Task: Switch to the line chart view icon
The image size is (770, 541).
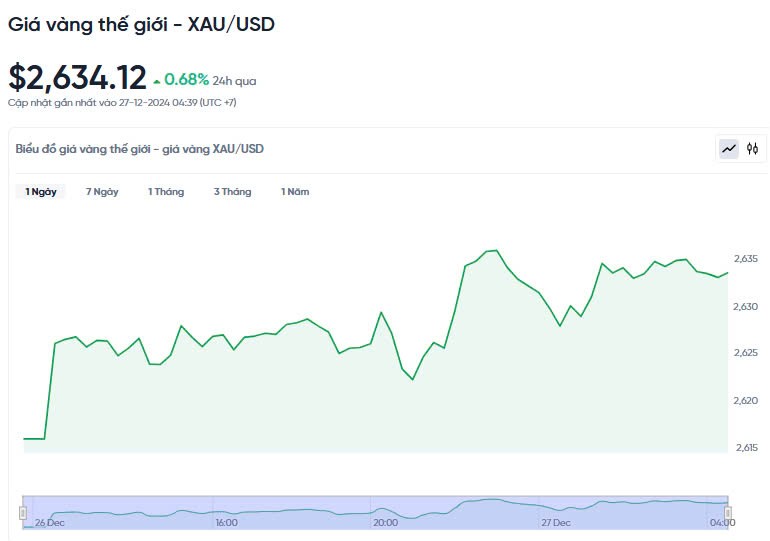Action: (729, 149)
